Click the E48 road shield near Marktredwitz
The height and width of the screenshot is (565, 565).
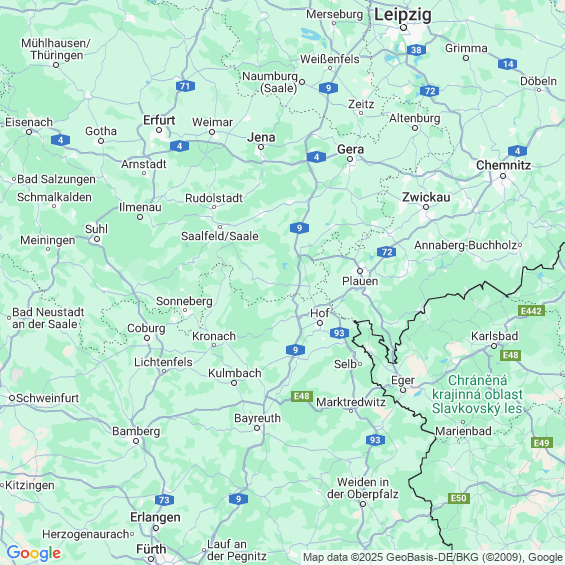pyautogui.click(x=302, y=396)
